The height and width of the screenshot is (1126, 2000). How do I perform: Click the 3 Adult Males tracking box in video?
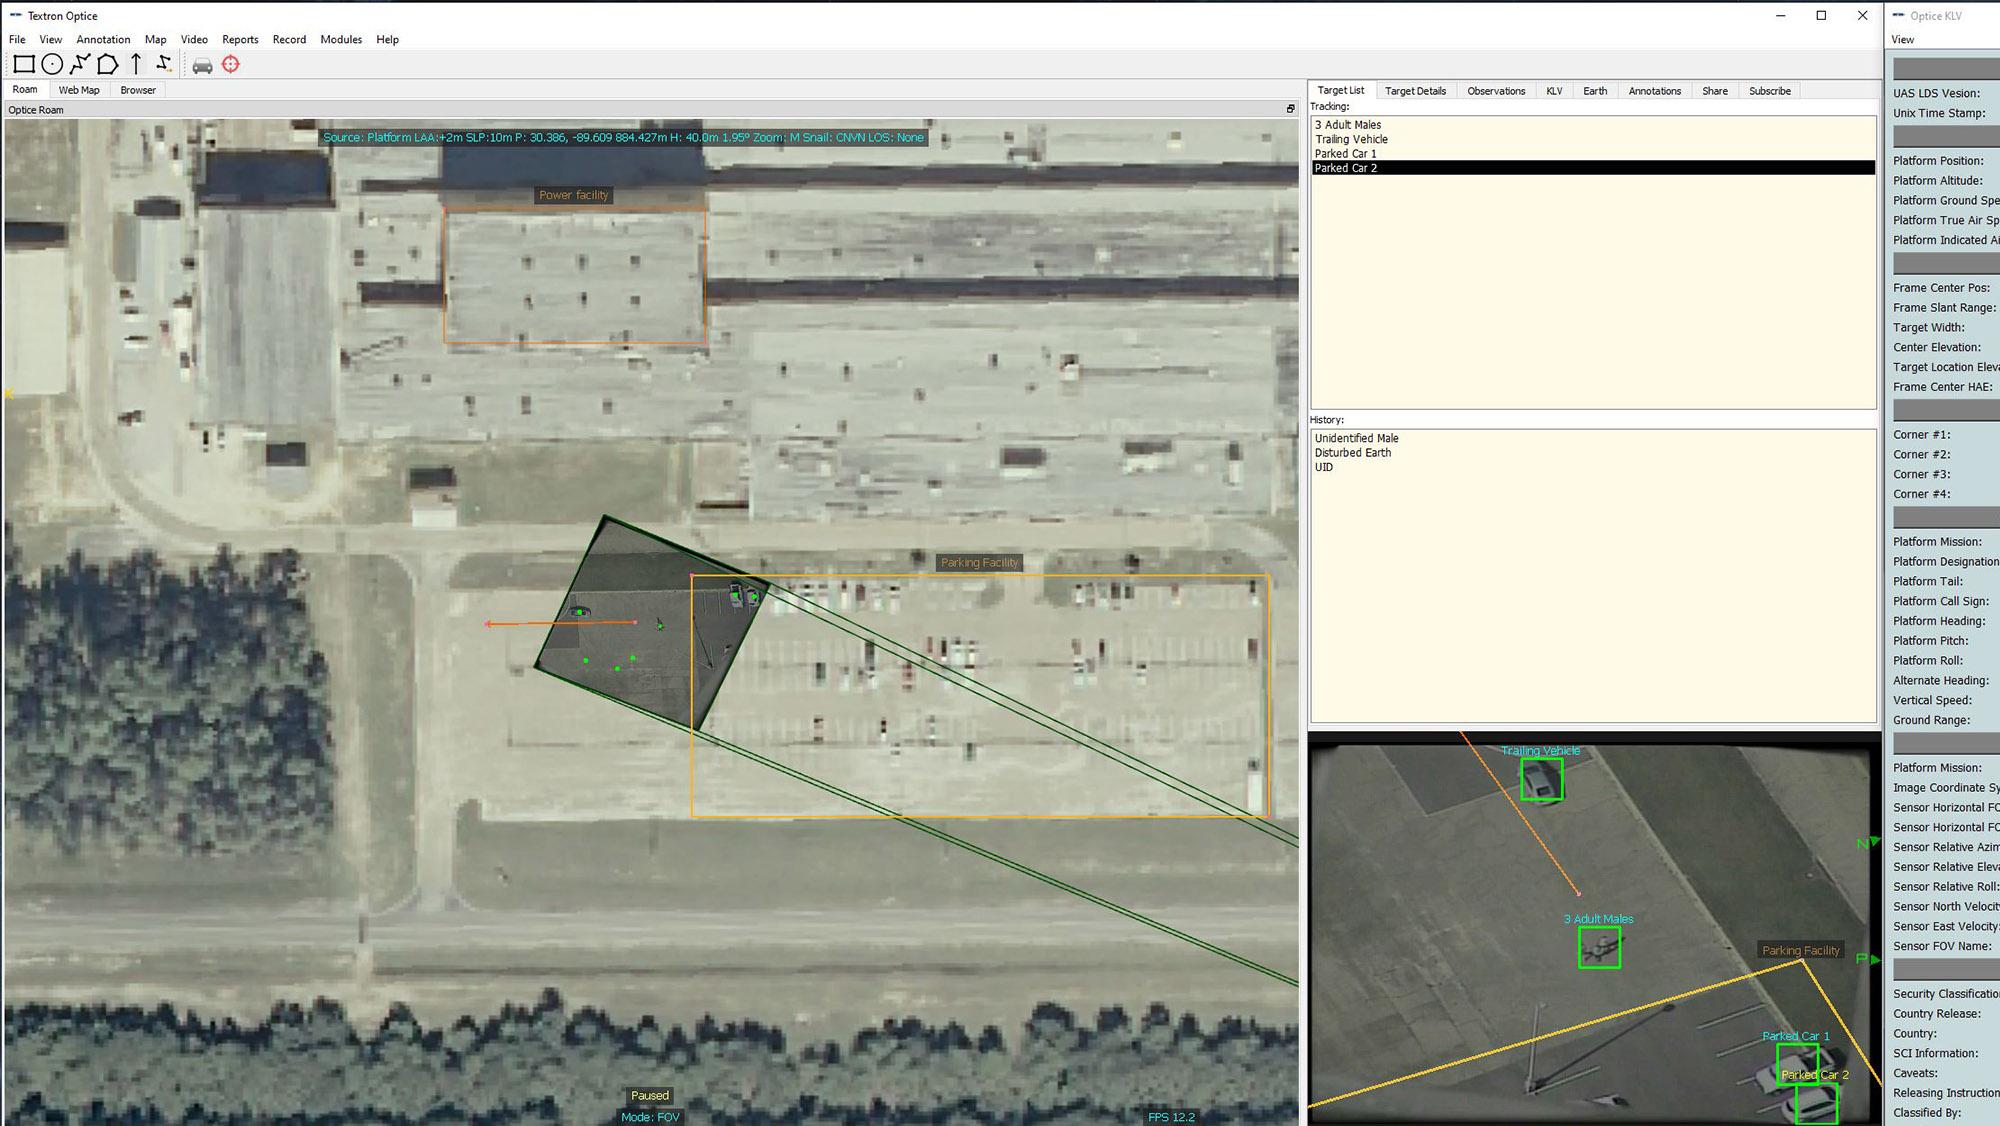(1599, 947)
